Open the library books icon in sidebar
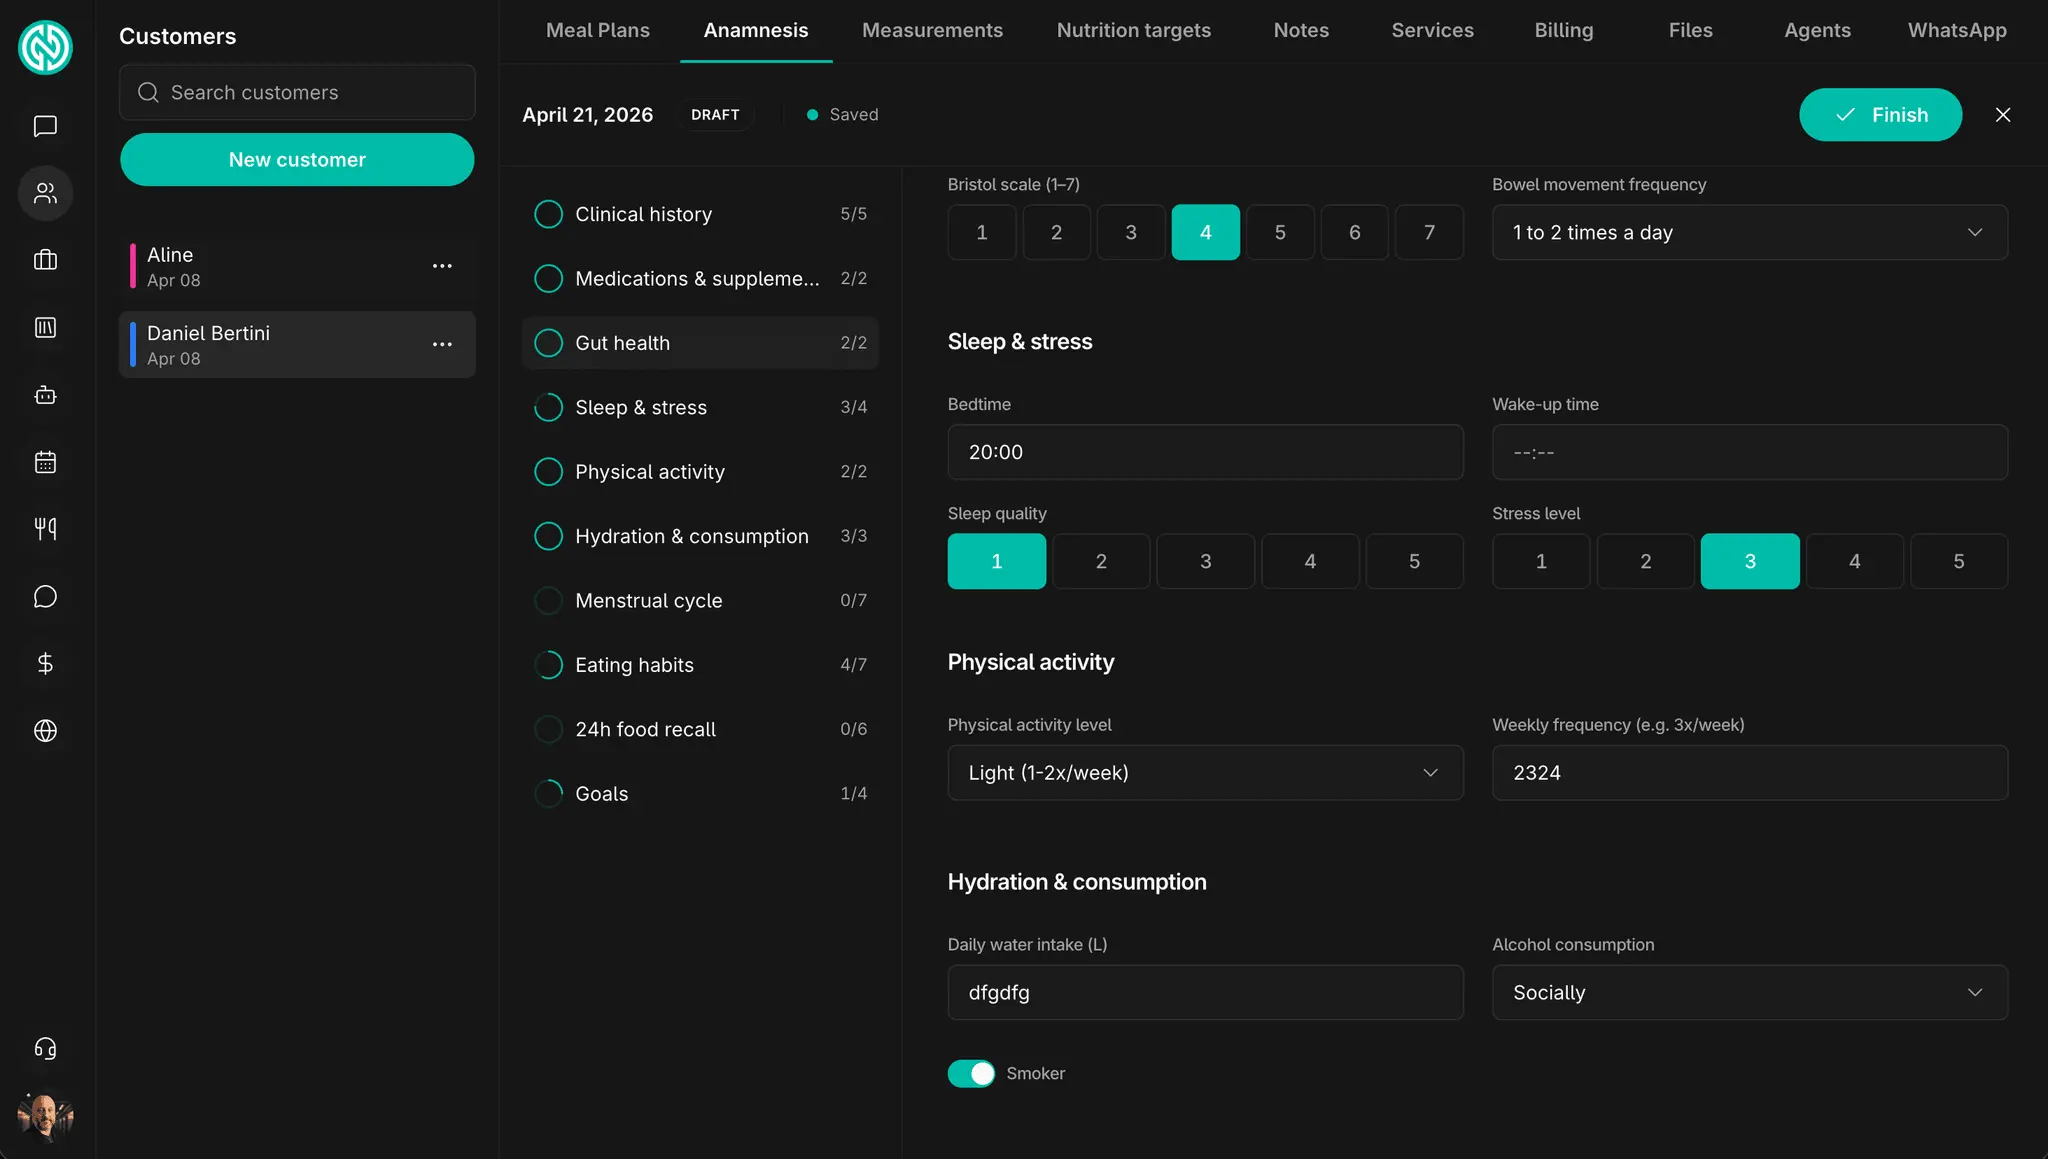 45,327
